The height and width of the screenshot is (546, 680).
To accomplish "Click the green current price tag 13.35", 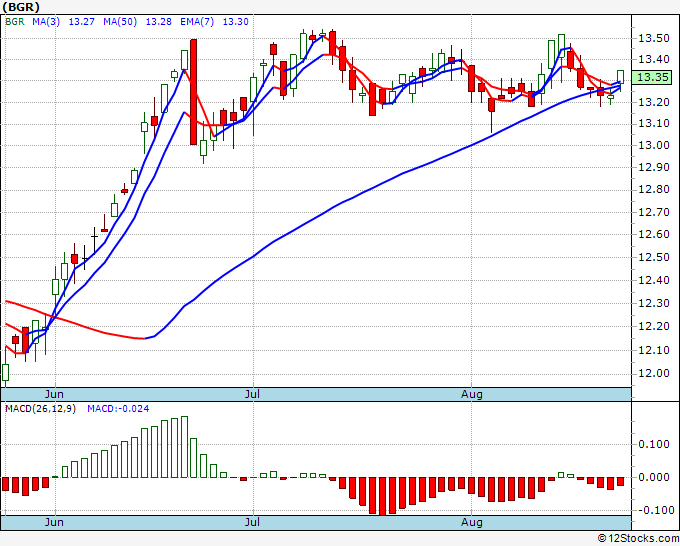I will 652,78.
